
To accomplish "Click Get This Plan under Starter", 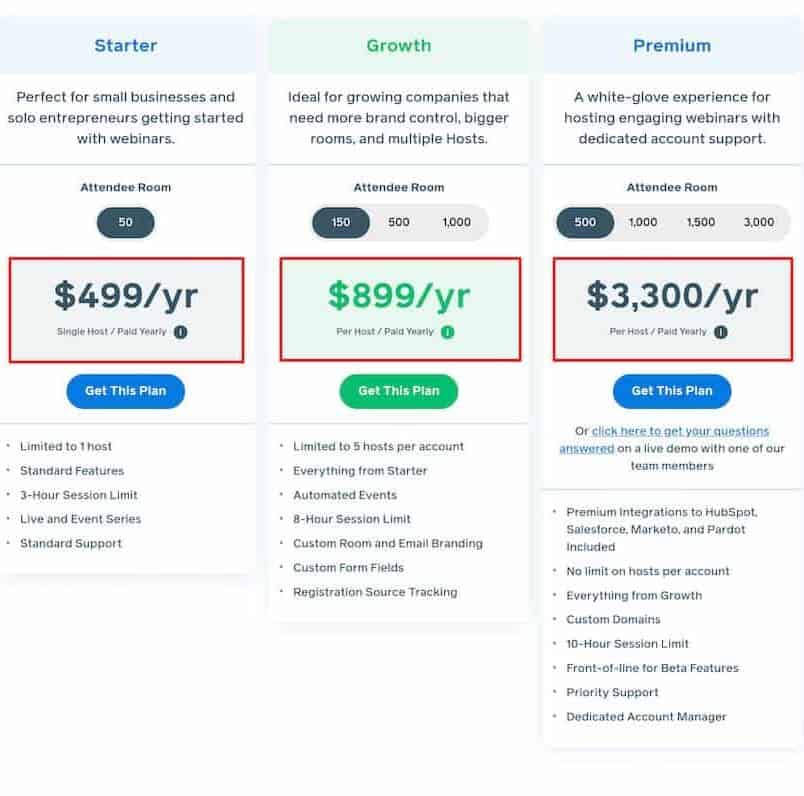I will tap(126, 391).
